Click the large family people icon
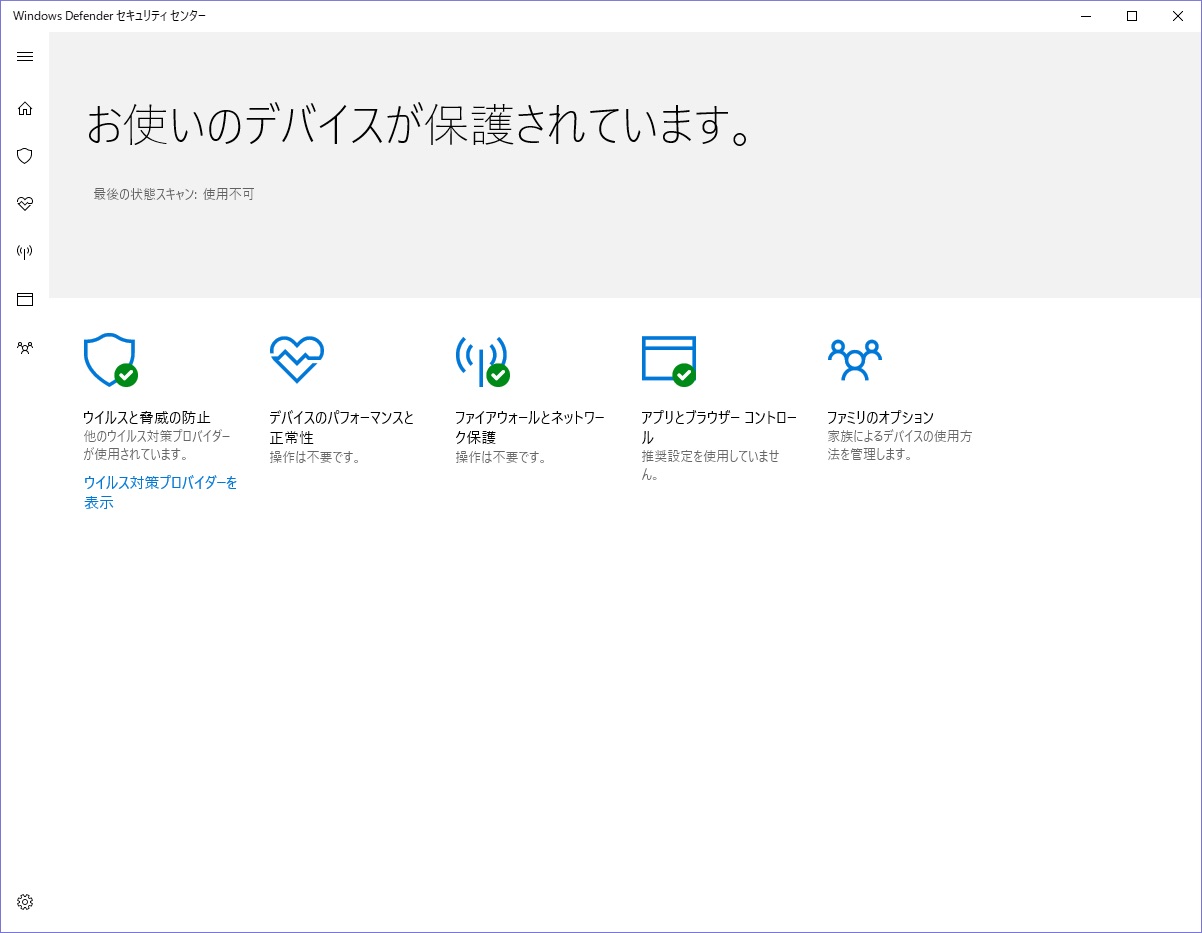This screenshot has height=933, width=1202. click(x=855, y=359)
